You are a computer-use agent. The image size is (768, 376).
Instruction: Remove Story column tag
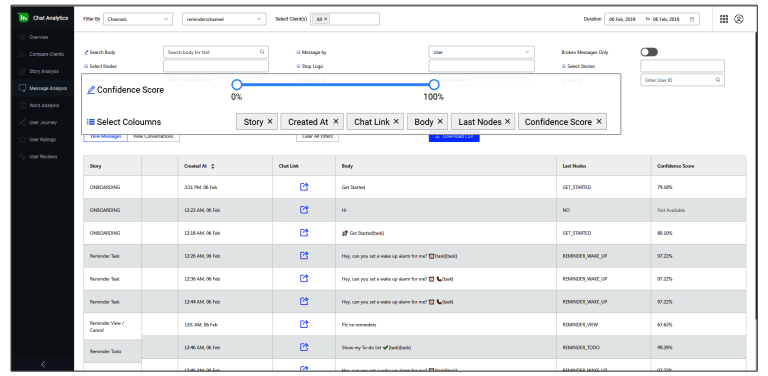tap(270, 121)
